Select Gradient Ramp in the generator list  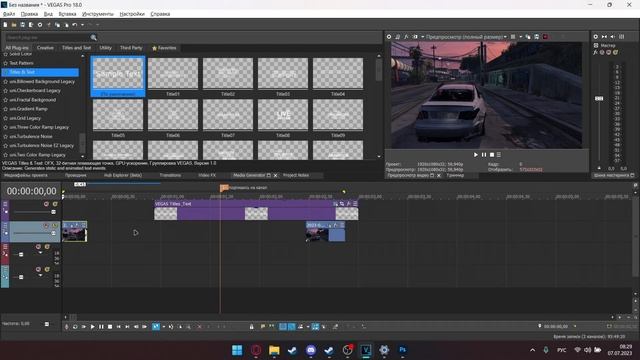[29, 109]
